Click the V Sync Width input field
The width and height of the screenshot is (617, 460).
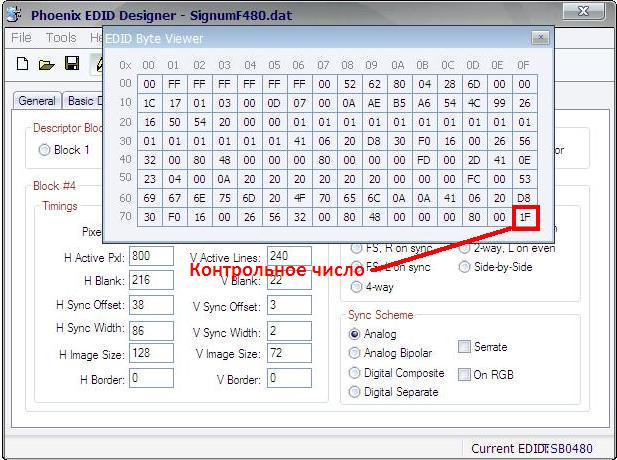pyautogui.click(x=287, y=329)
